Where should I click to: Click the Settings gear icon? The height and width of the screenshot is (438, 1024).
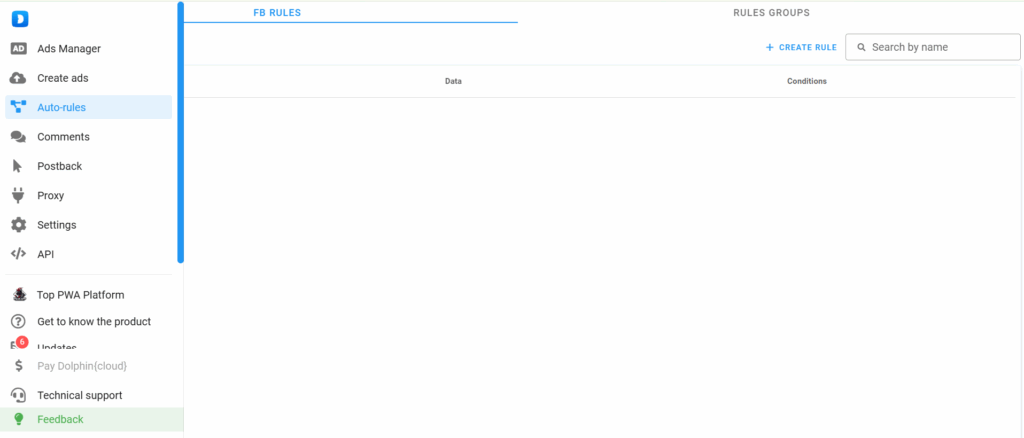(18, 225)
